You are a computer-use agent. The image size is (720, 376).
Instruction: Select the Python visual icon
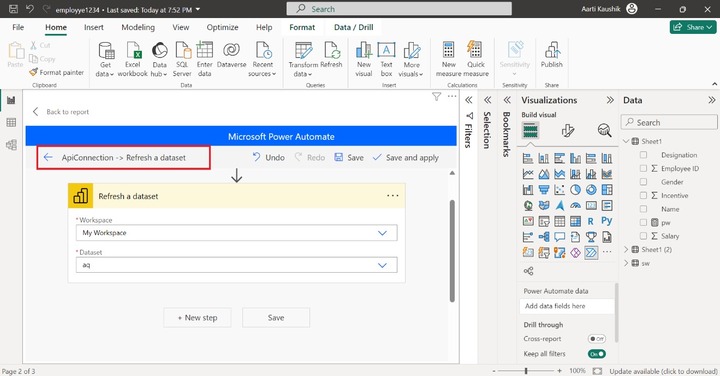(x=607, y=221)
